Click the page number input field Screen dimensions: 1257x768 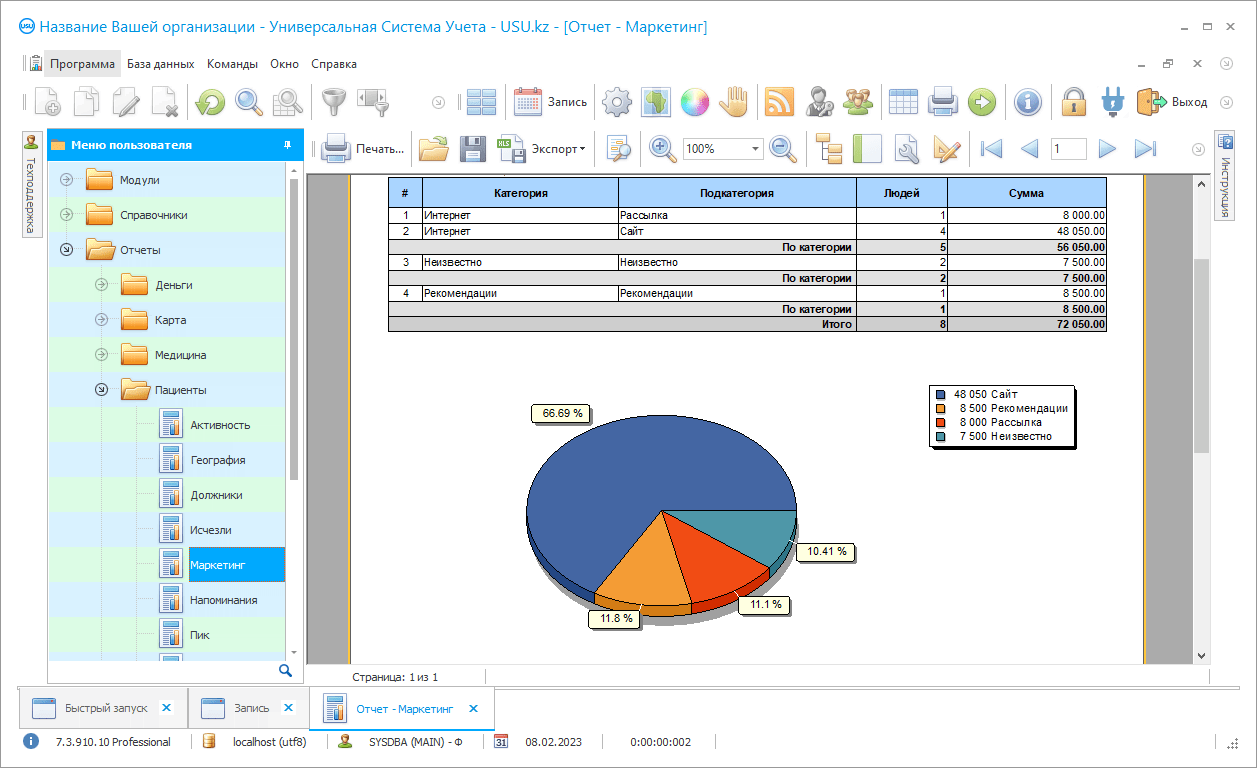1068,149
